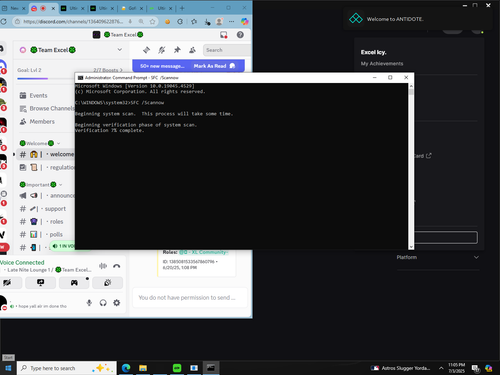Open taskbar clock showing 11:05 PM

coord(456,368)
